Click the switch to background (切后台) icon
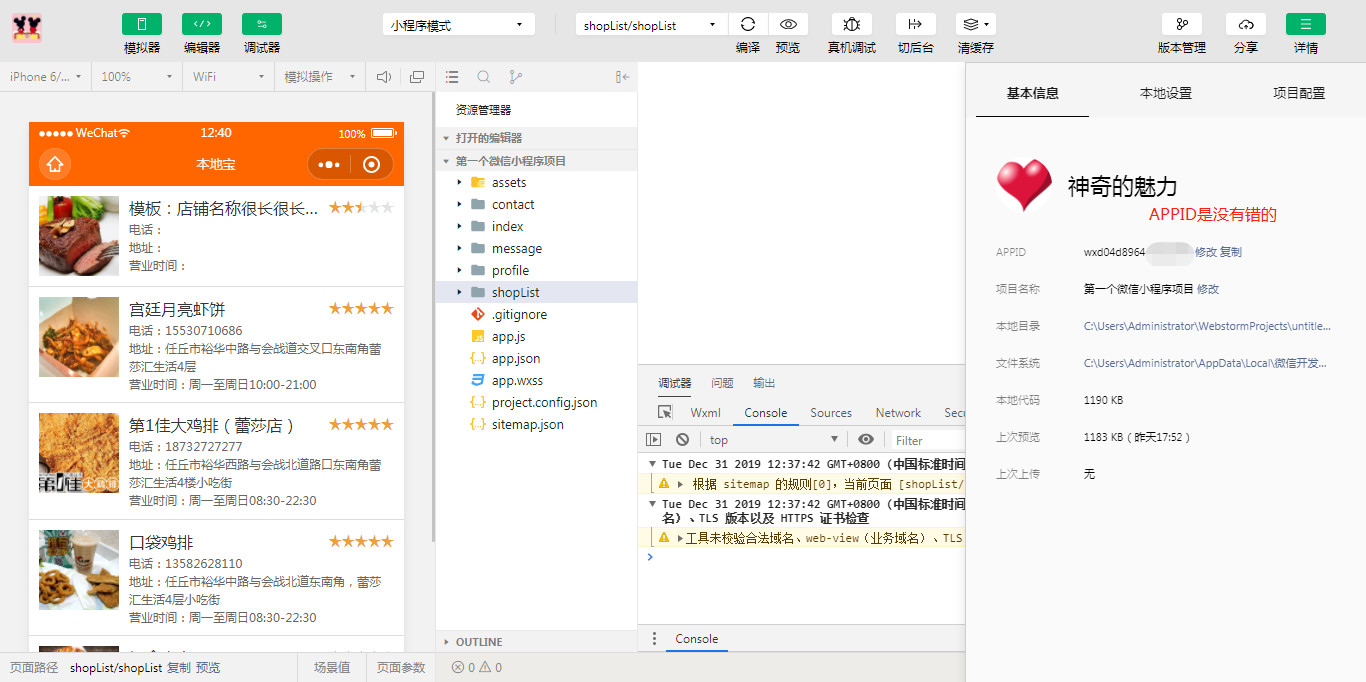The height and width of the screenshot is (682, 1366). [x=915, y=24]
